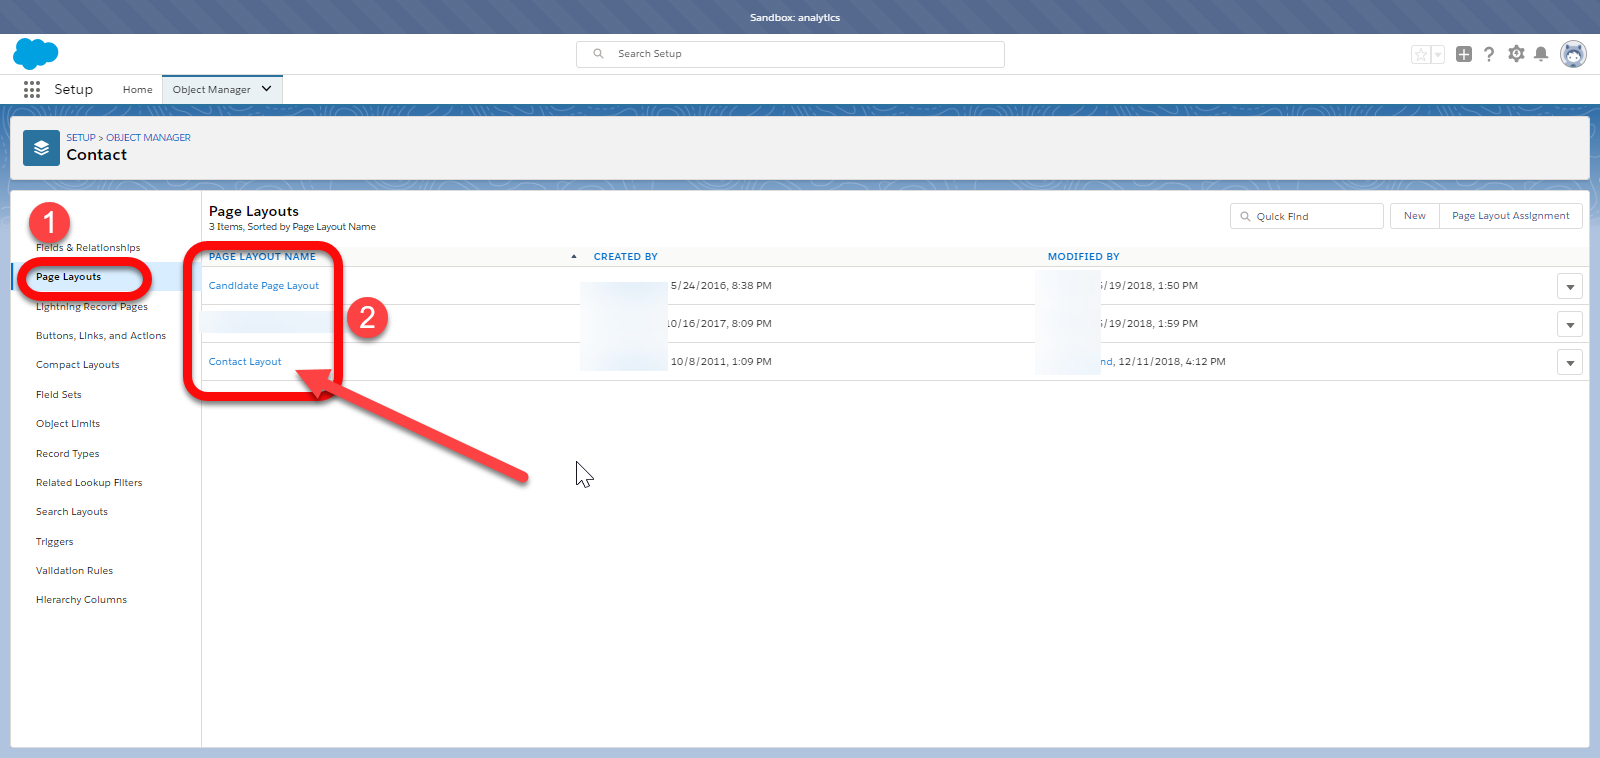Open Related Lookup Filters in sidebar
Screen dimensions: 1600x758
tap(89, 483)
